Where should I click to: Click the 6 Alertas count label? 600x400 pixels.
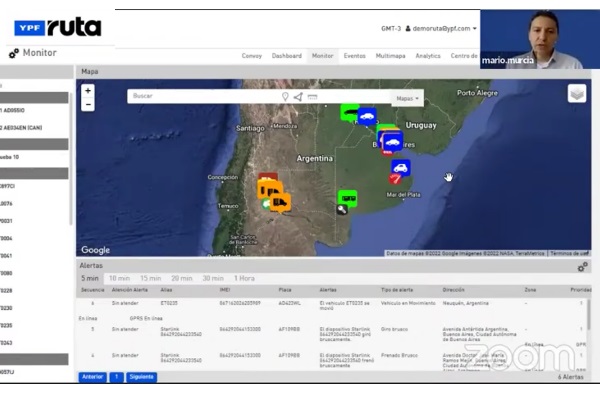click(571, 377)
